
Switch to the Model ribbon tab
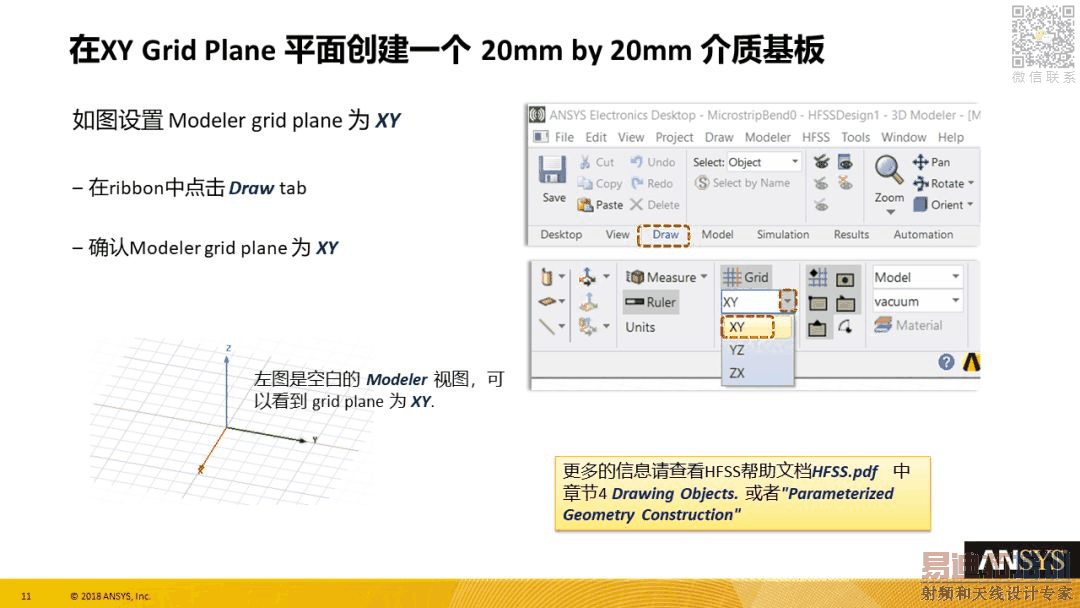point(717,234)
